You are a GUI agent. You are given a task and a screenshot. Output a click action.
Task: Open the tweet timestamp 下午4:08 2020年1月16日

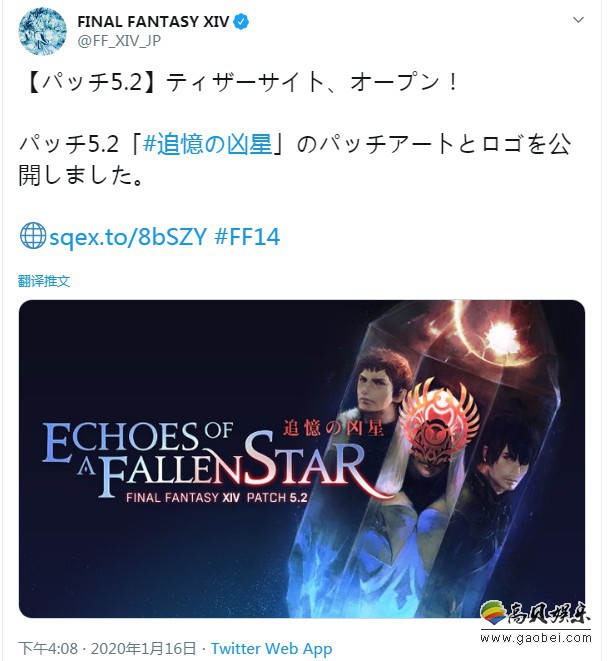pyautogui.click(x=107, y=648)
